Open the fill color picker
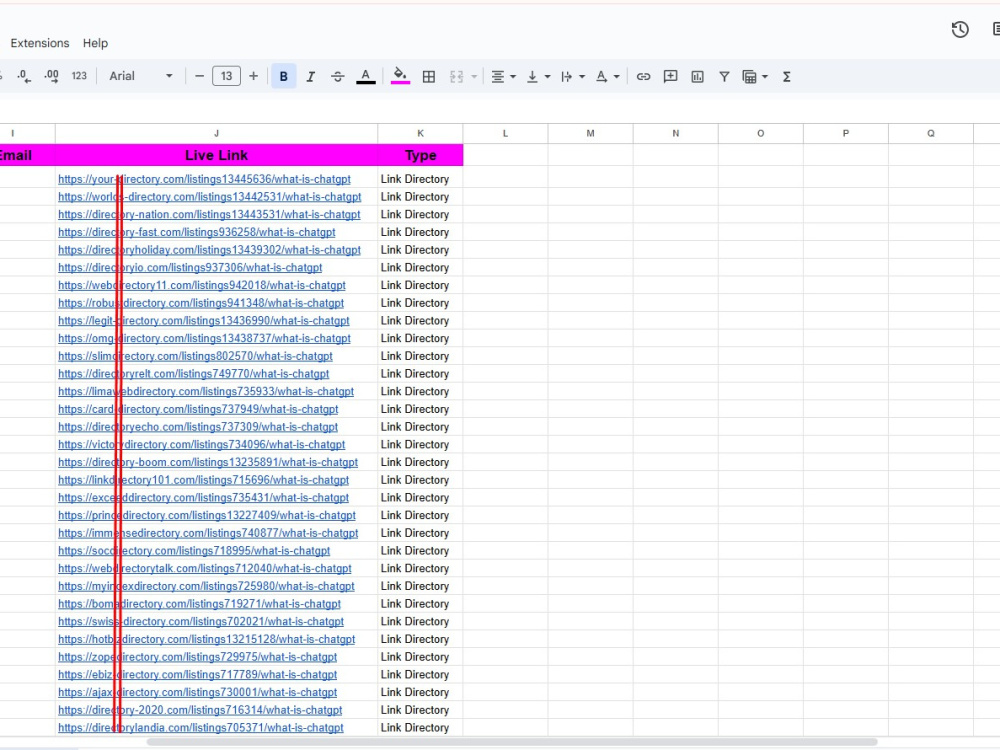The image size is (1000, 750). tap(400, 76)
